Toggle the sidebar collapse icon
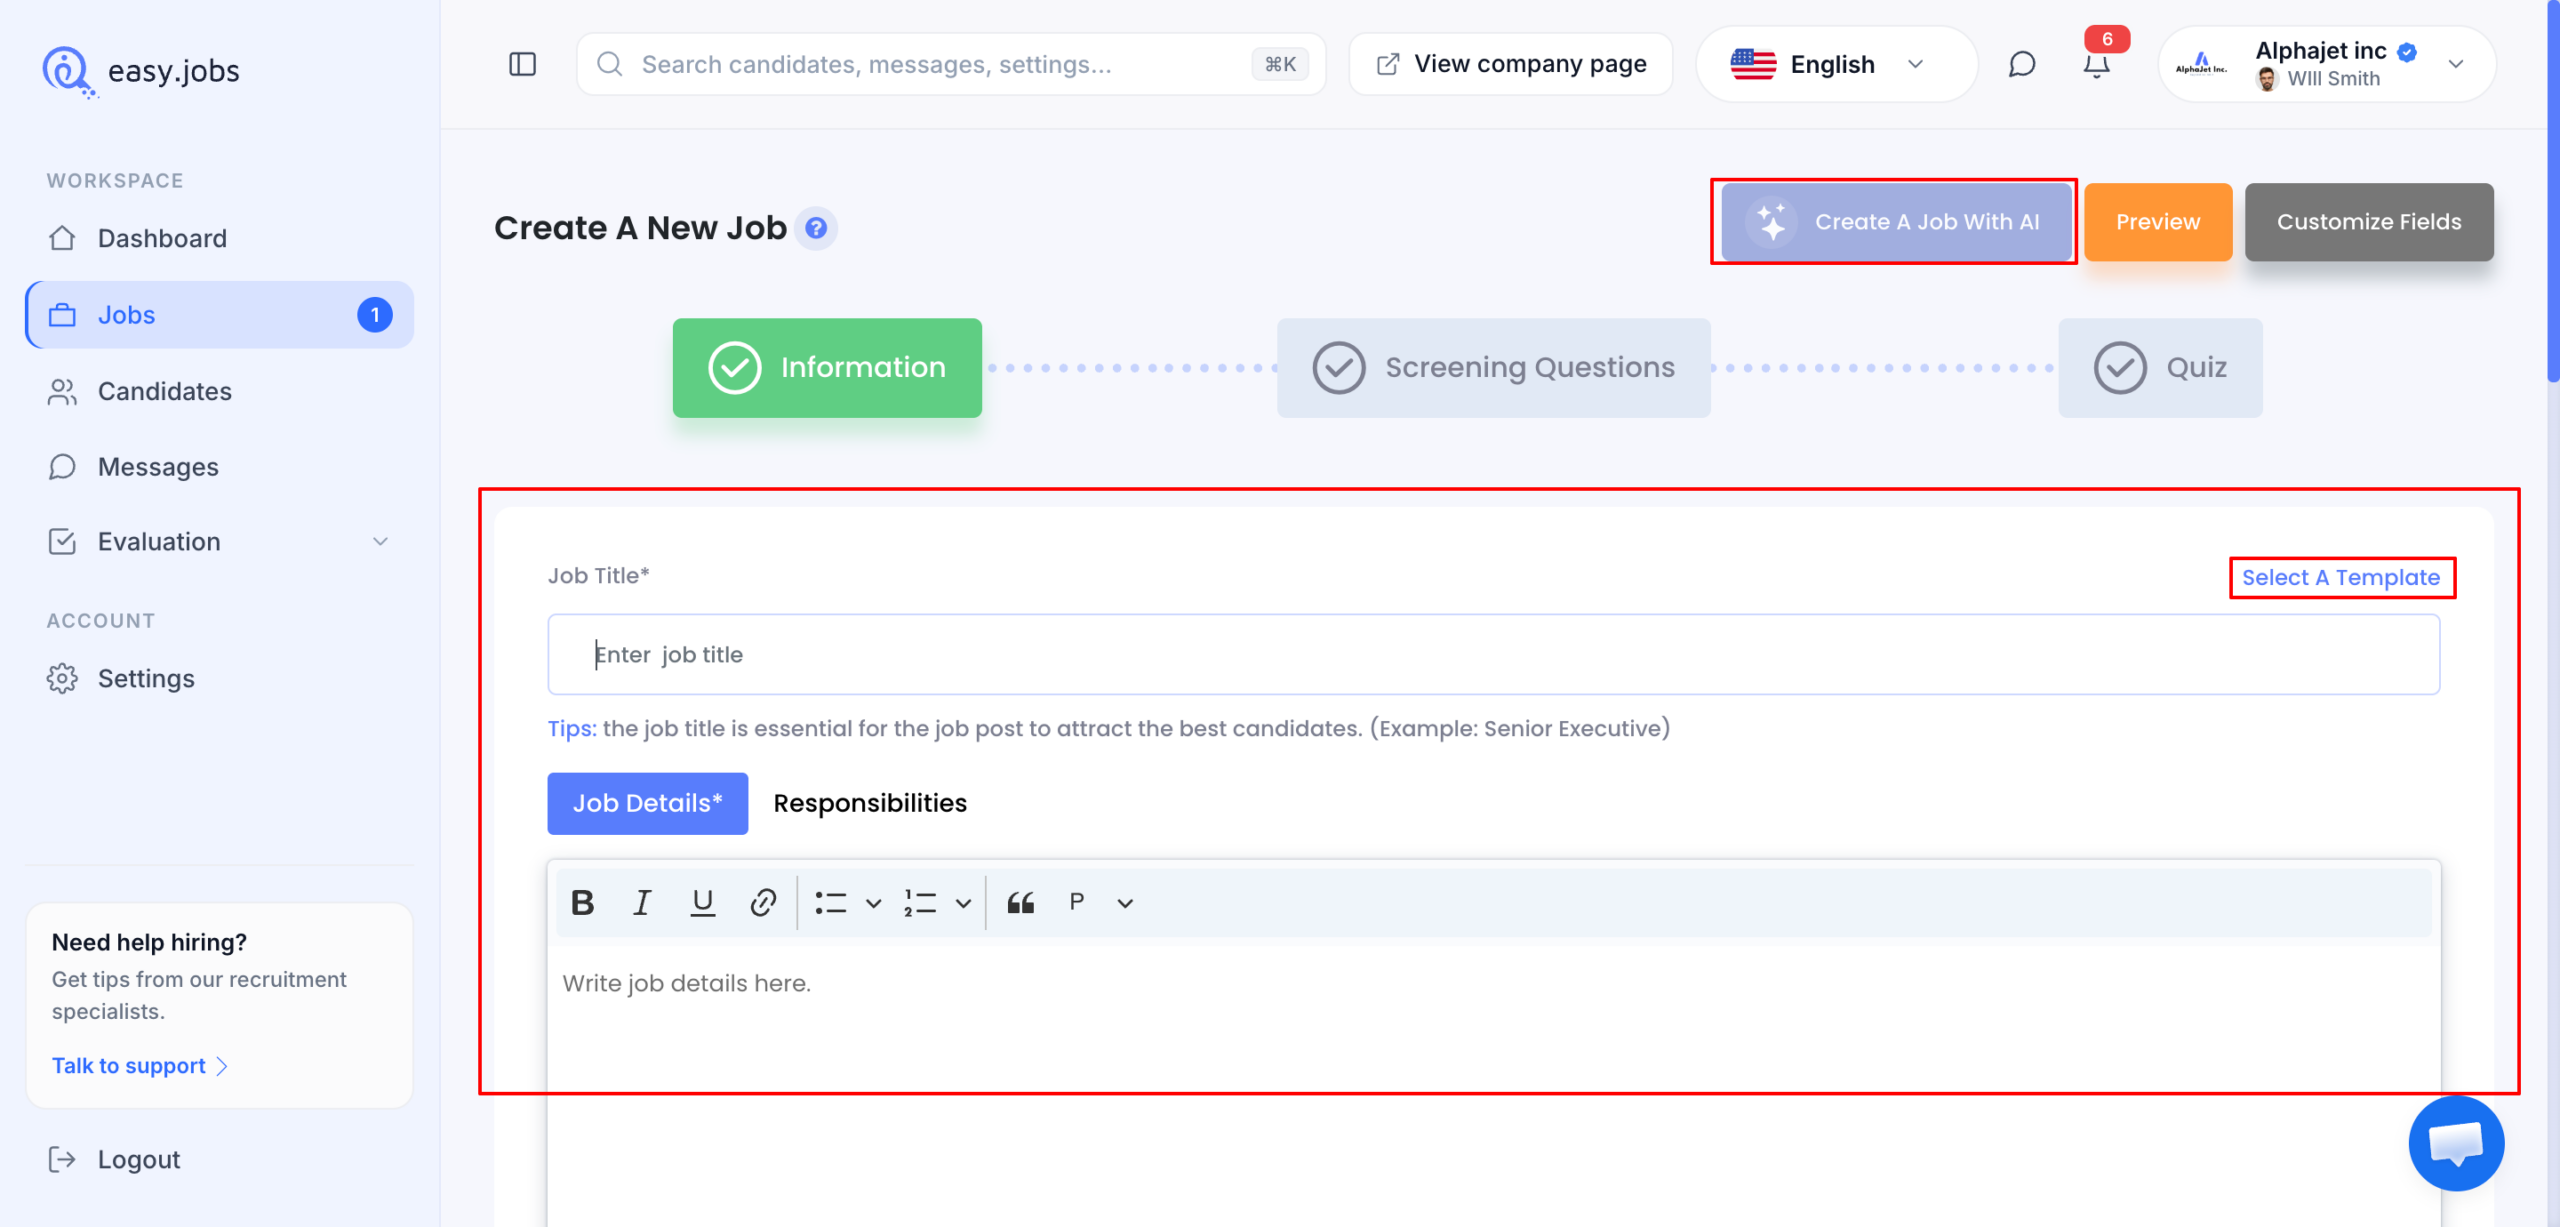Image resolution: width=2560 pixels, height=1227 pixels. pyautogui.click(x=522, y=64)
